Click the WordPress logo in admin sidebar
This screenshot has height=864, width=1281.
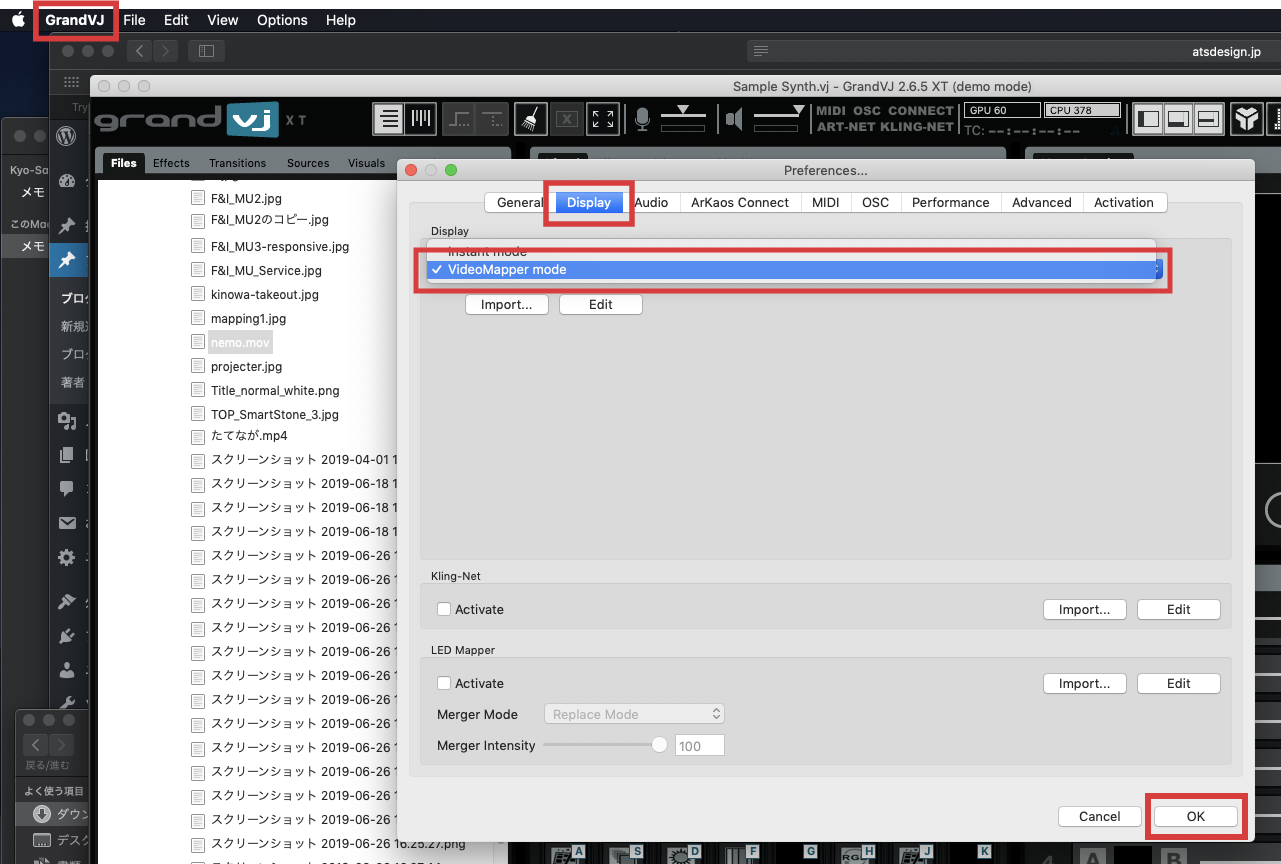[67, 135]
